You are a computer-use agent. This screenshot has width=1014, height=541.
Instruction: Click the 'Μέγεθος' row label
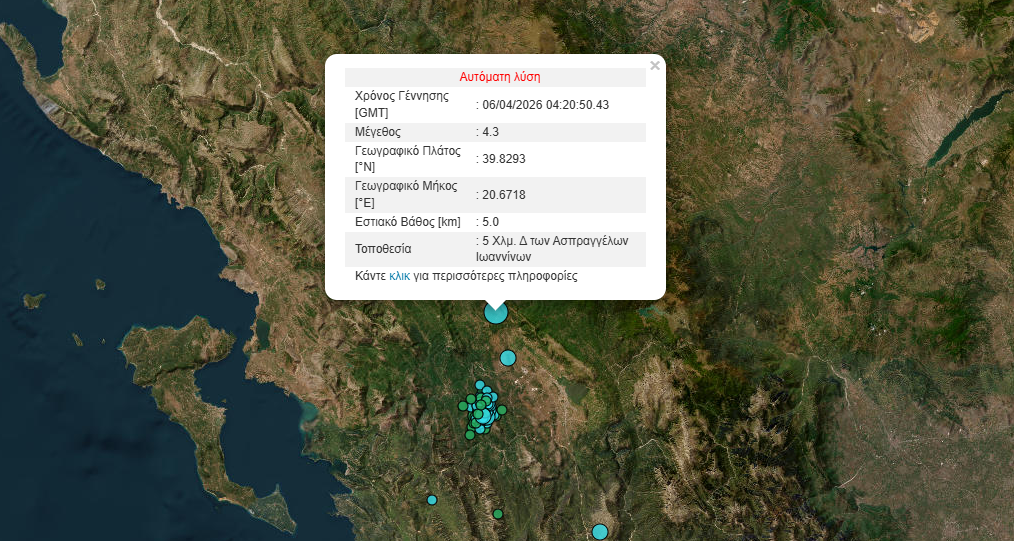(378, 132)
